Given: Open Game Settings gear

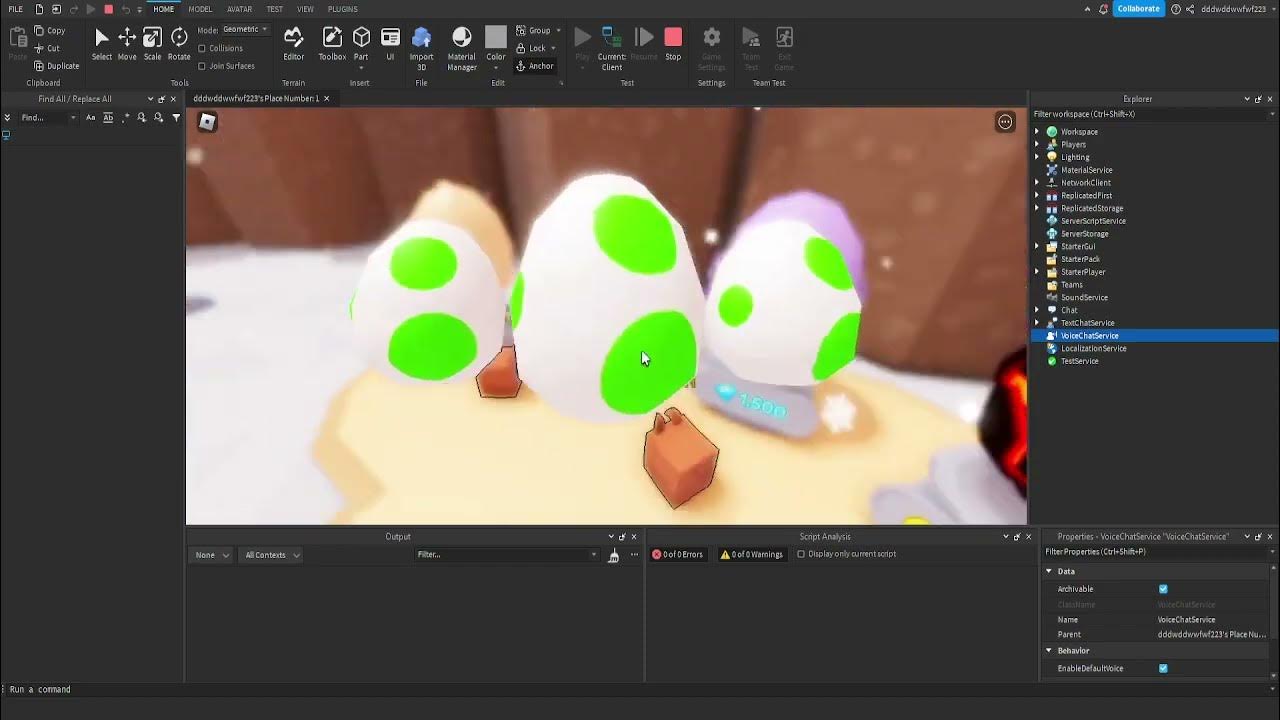Looking at the screenshot, I should 711,48.
